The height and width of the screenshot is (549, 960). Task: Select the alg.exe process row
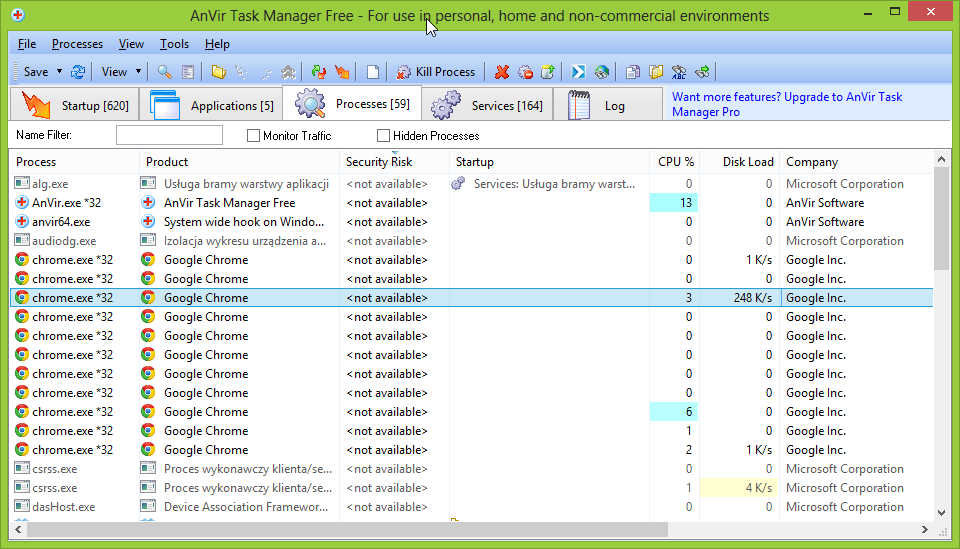471,184
